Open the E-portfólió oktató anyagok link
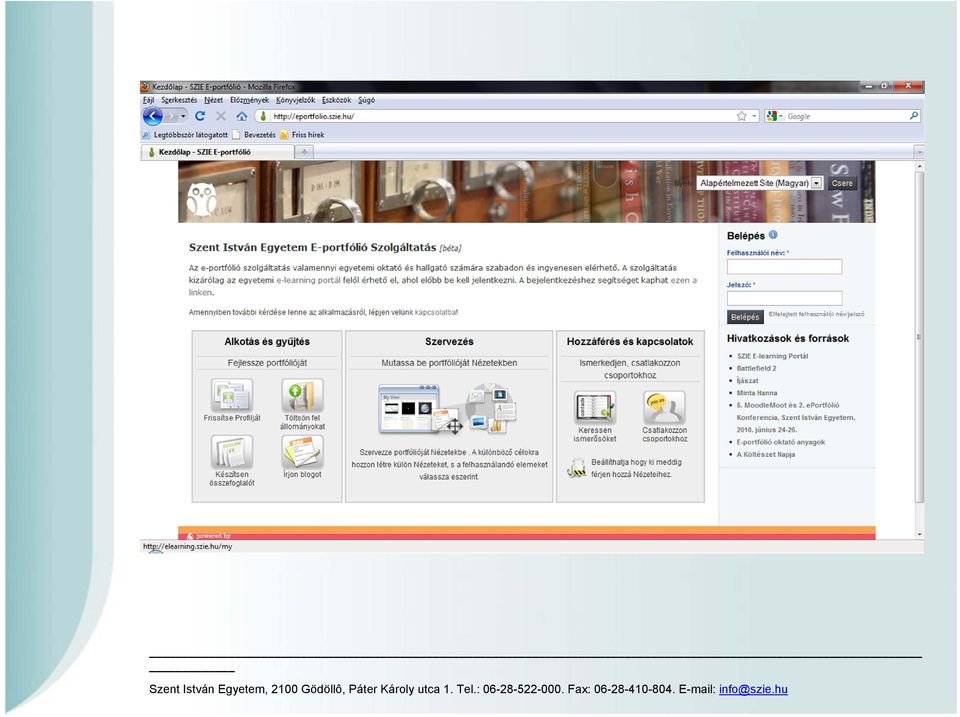Viewport: 960px width, 717px height. tap(781, 441)
